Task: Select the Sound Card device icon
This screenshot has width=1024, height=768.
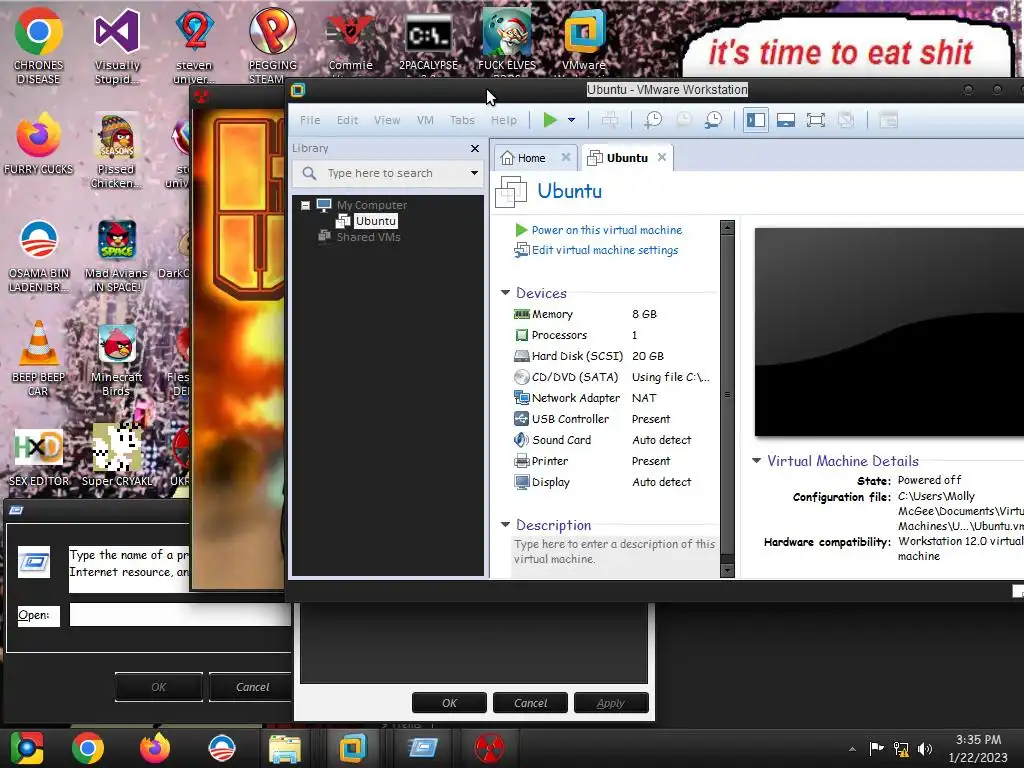Action: pos(521,440)
